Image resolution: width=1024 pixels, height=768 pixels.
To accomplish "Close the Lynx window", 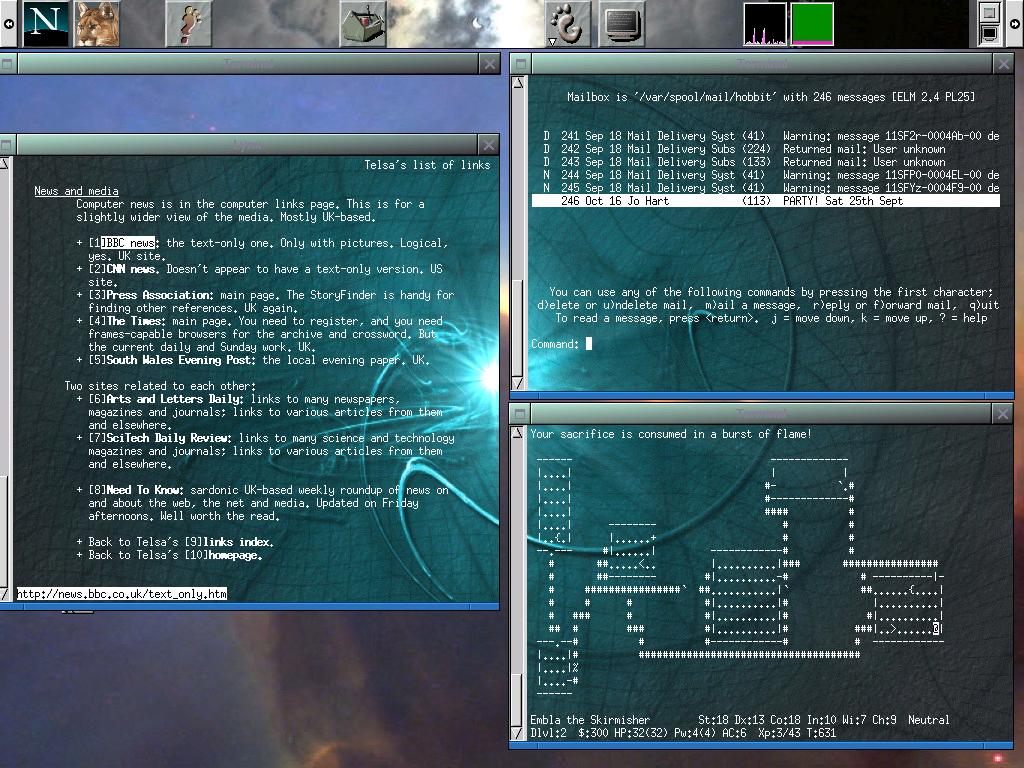I will pyautogui.click(x=489, y=144).
